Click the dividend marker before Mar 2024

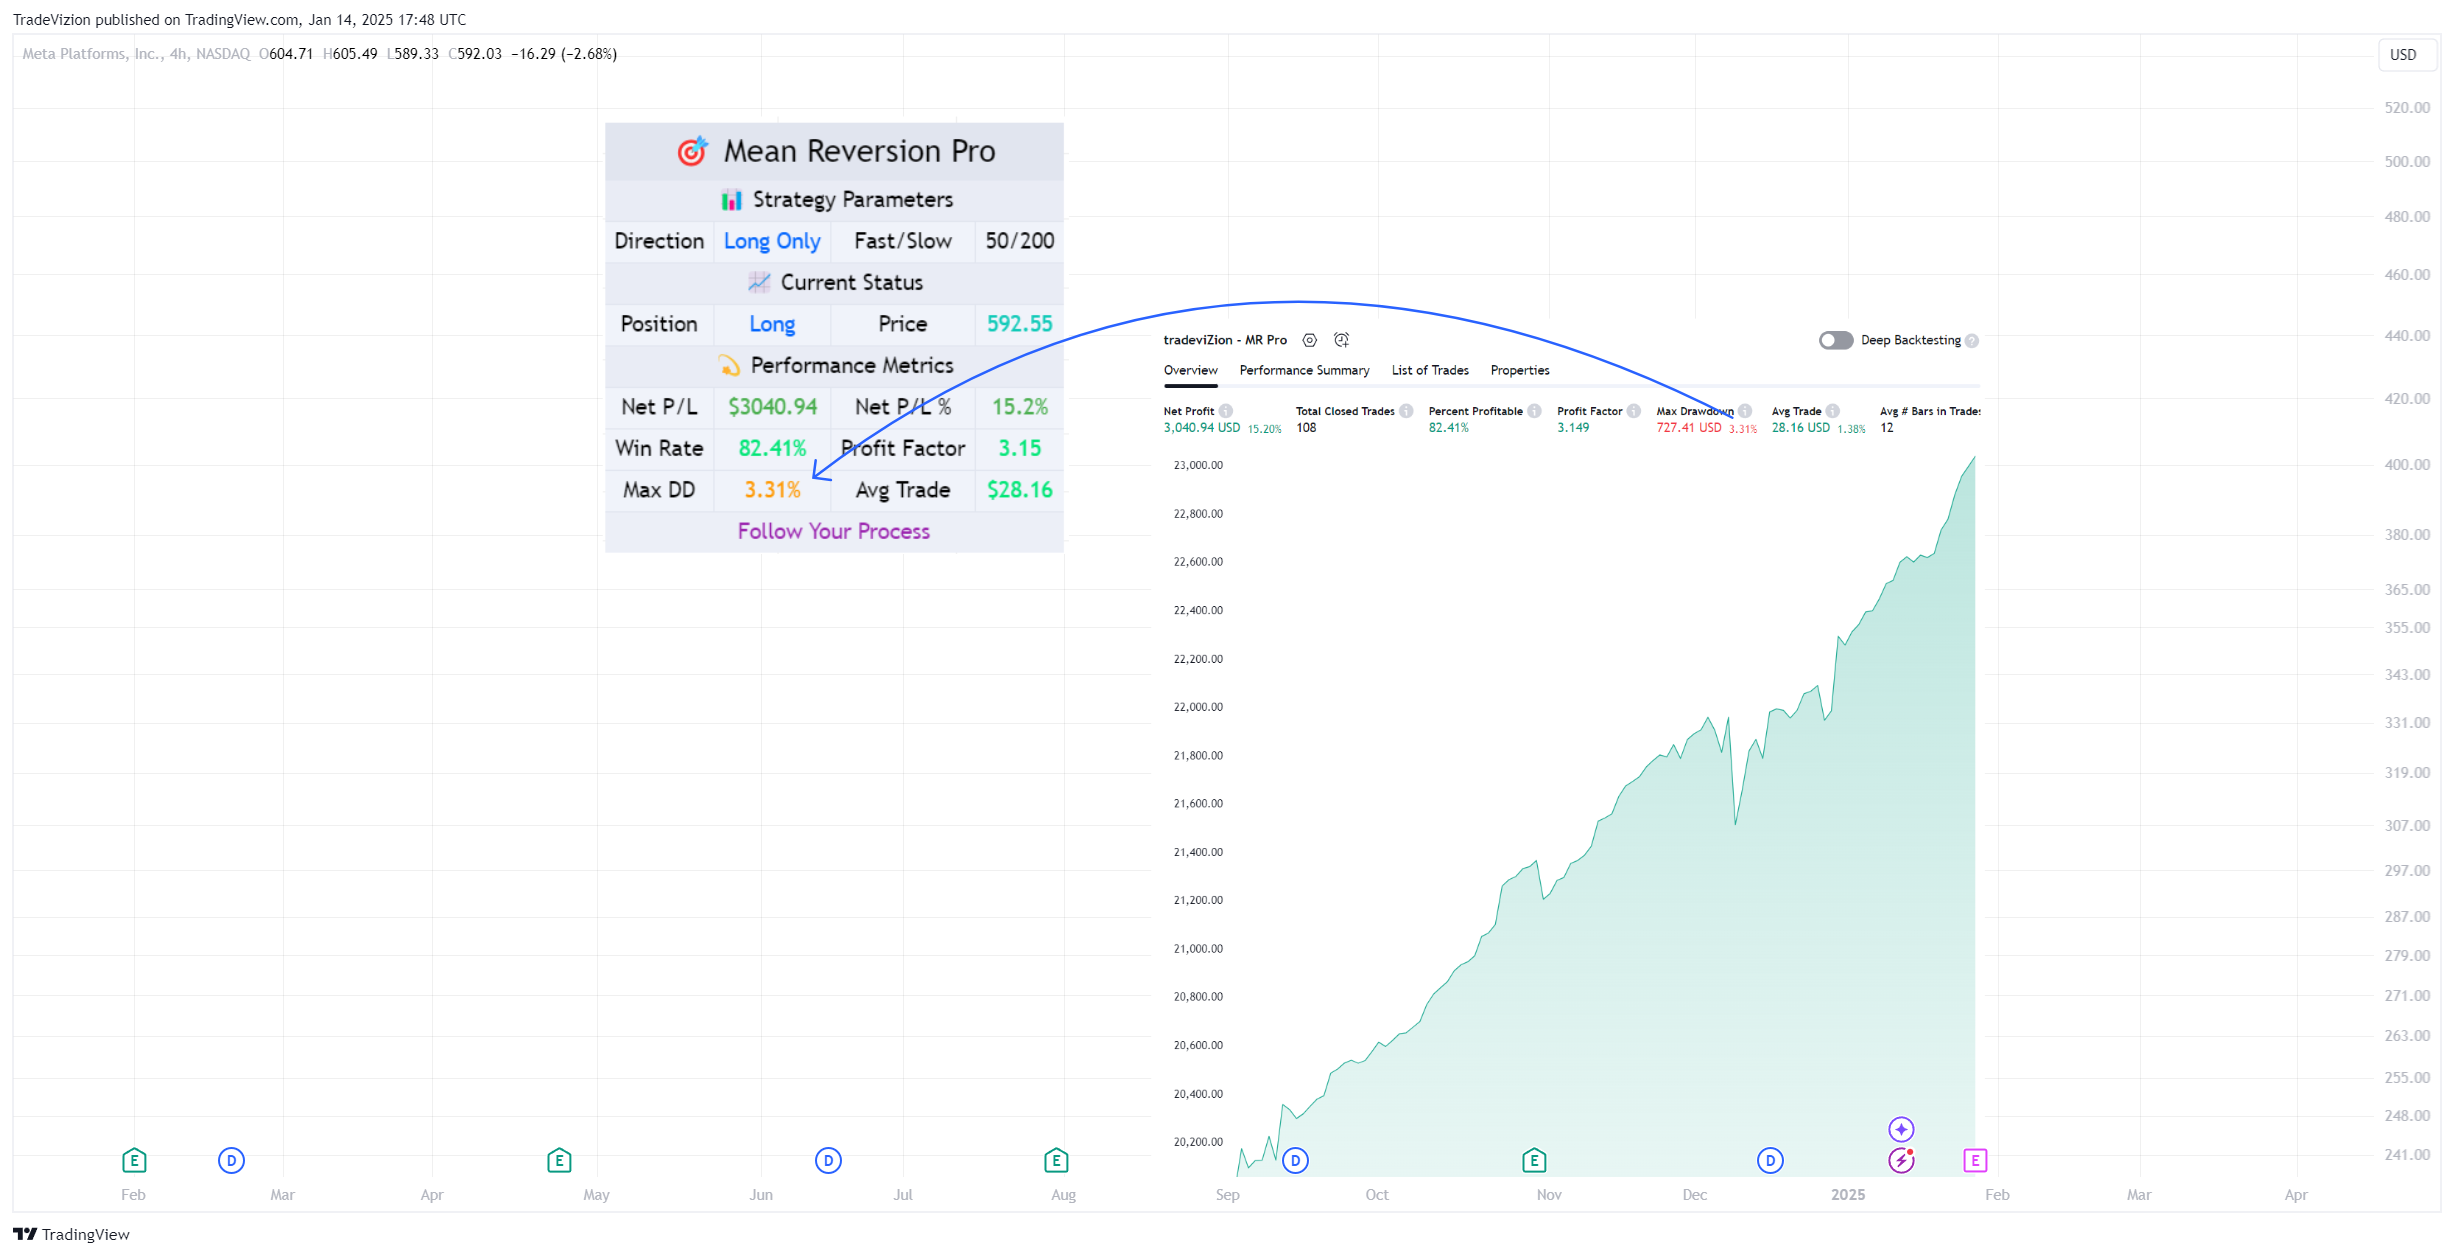click(231, 1160)
